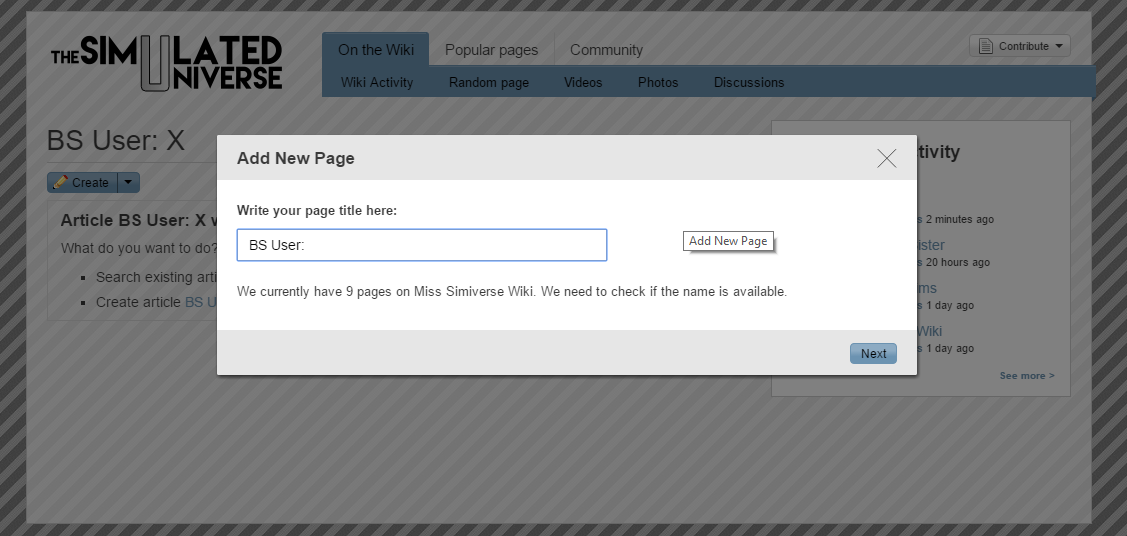
Task: Click the pencil icon on Create button
Action: (x=60, y=182)
